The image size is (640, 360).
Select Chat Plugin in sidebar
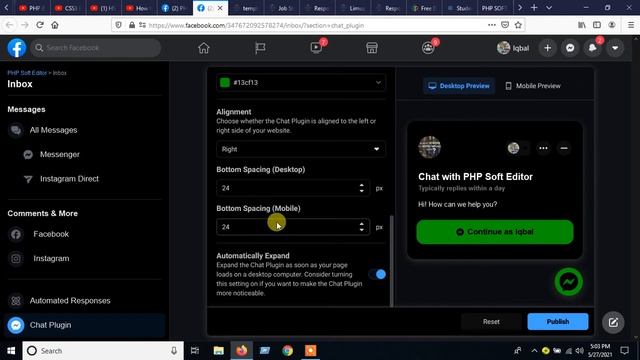click(x=84, y=325)
